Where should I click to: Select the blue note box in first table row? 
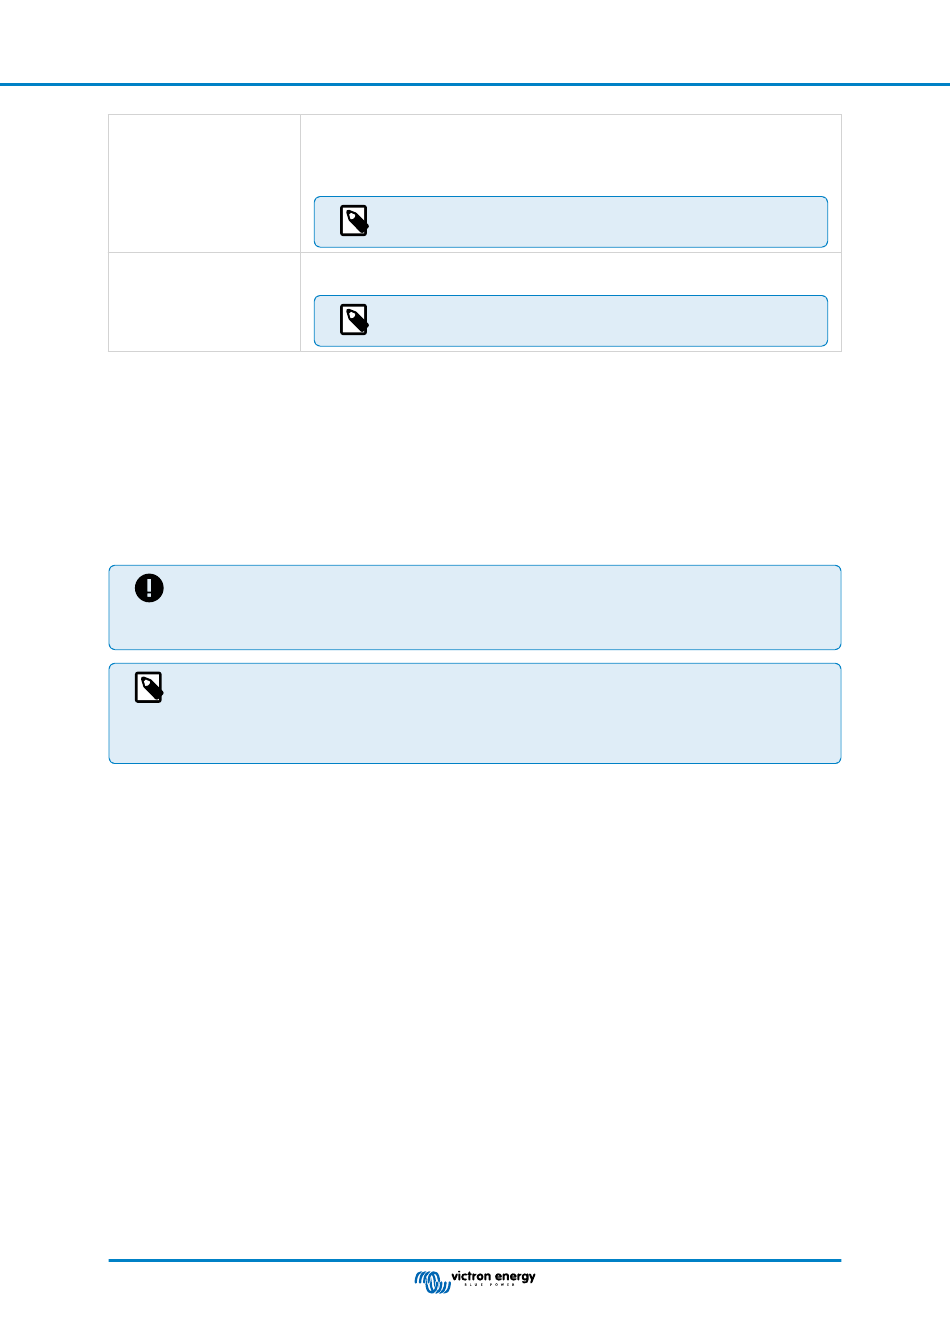[x=571, y=222]
